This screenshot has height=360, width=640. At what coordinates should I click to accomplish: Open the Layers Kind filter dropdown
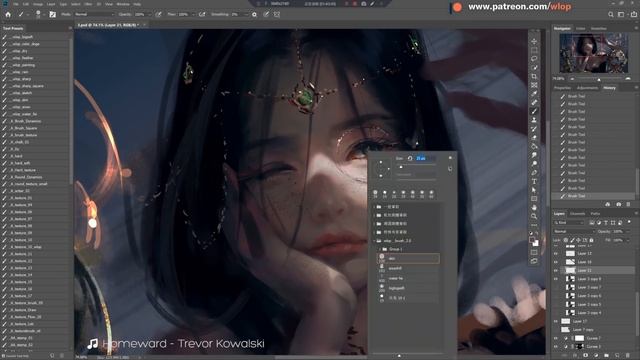569,223
